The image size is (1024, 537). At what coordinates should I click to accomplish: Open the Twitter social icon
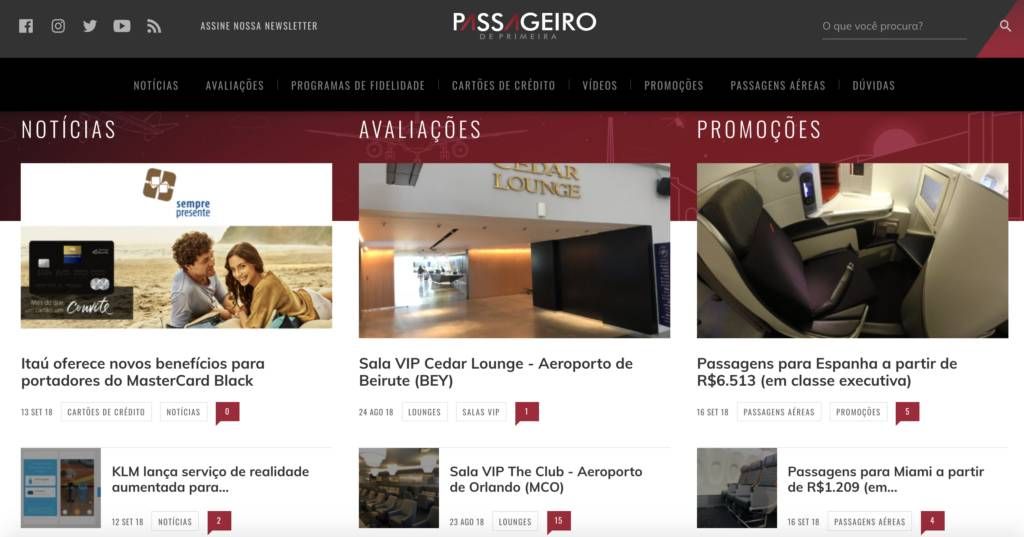pyautogui.click(x=89, y=26)
